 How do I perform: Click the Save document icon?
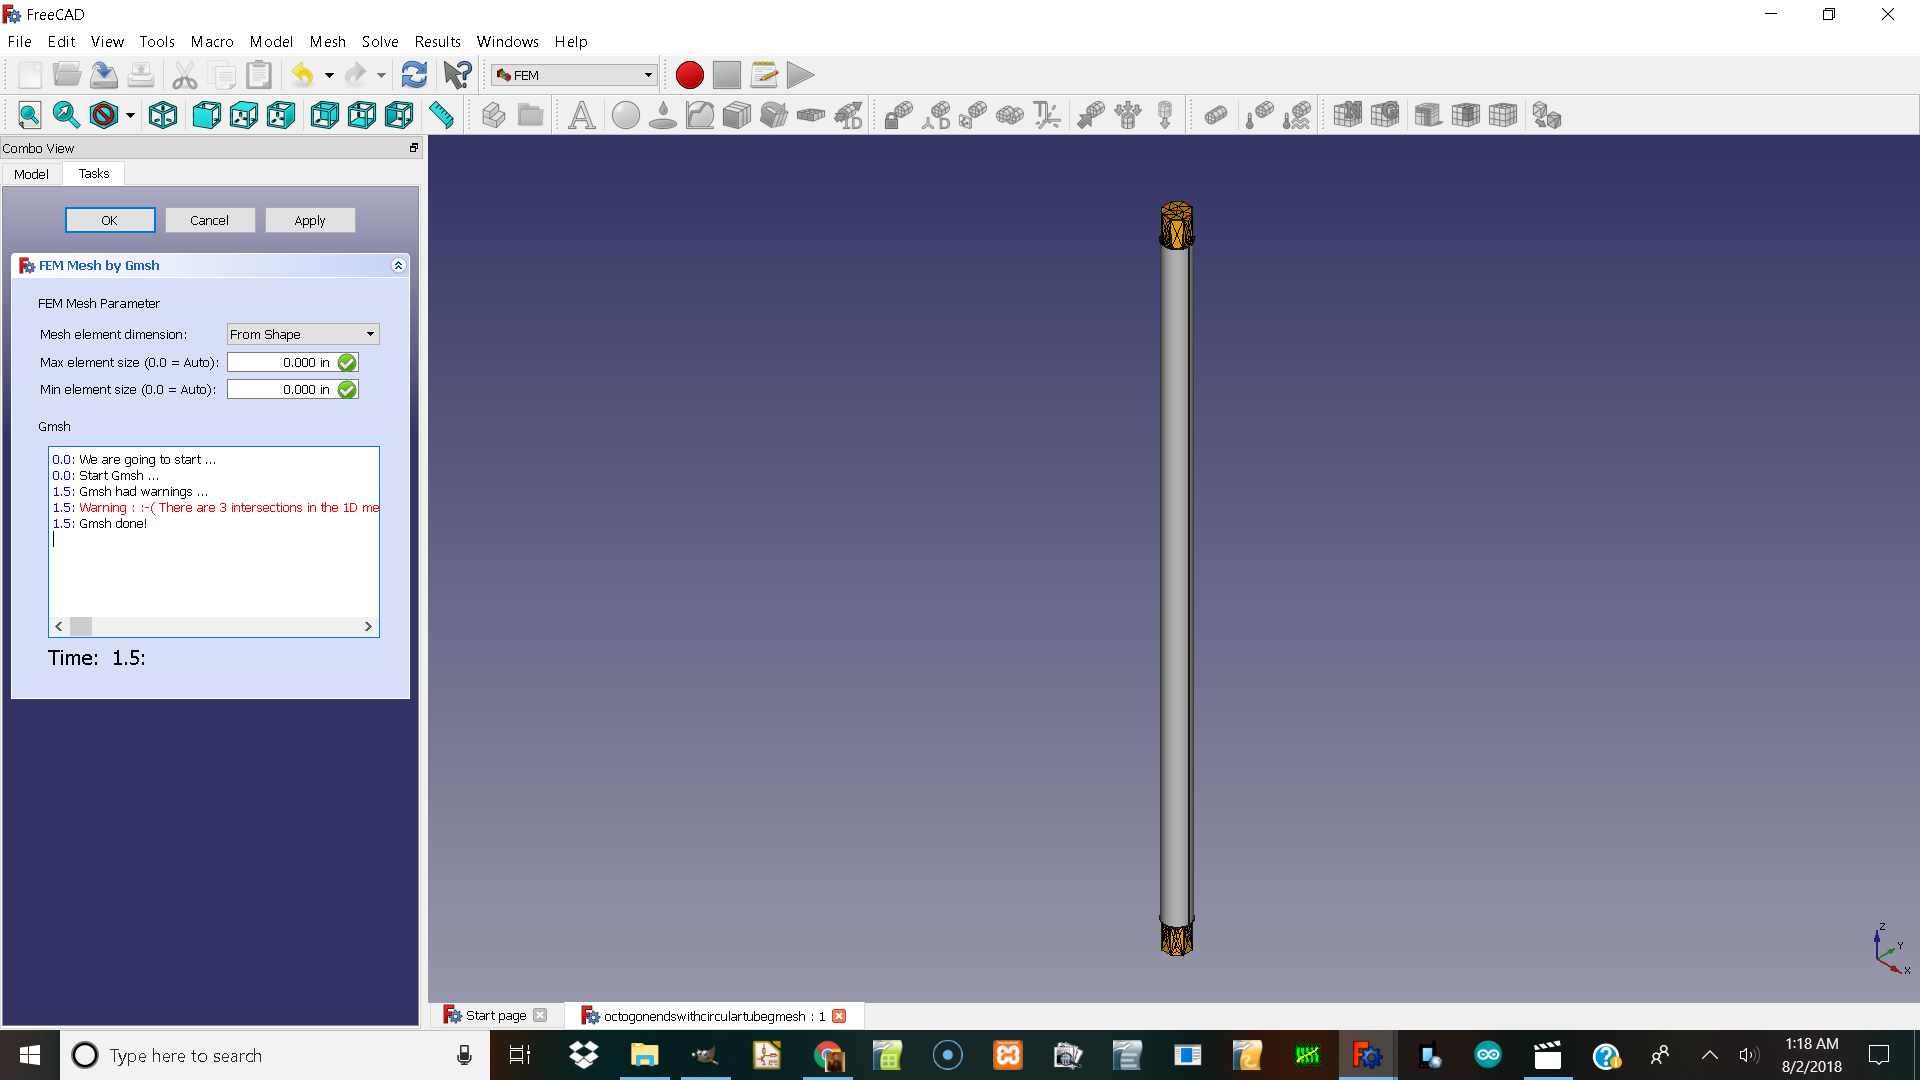[x=104, y=75]
